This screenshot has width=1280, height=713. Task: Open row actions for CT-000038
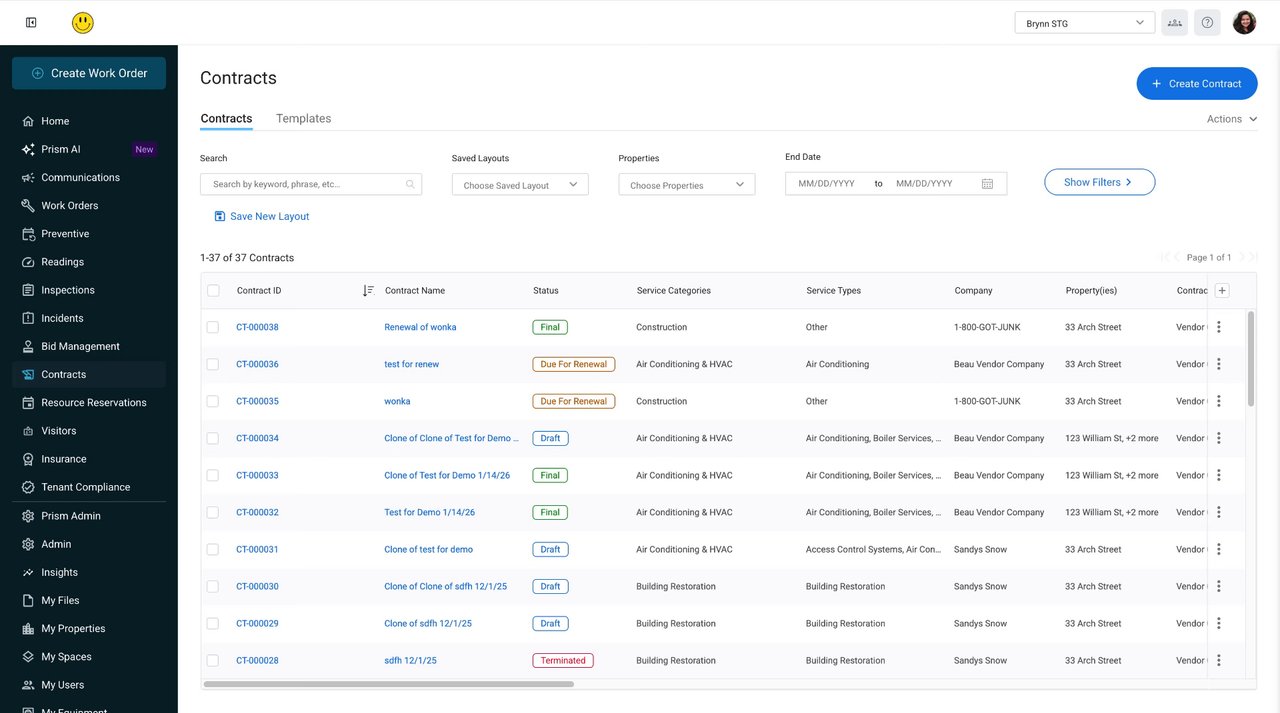click(1219, 327)
